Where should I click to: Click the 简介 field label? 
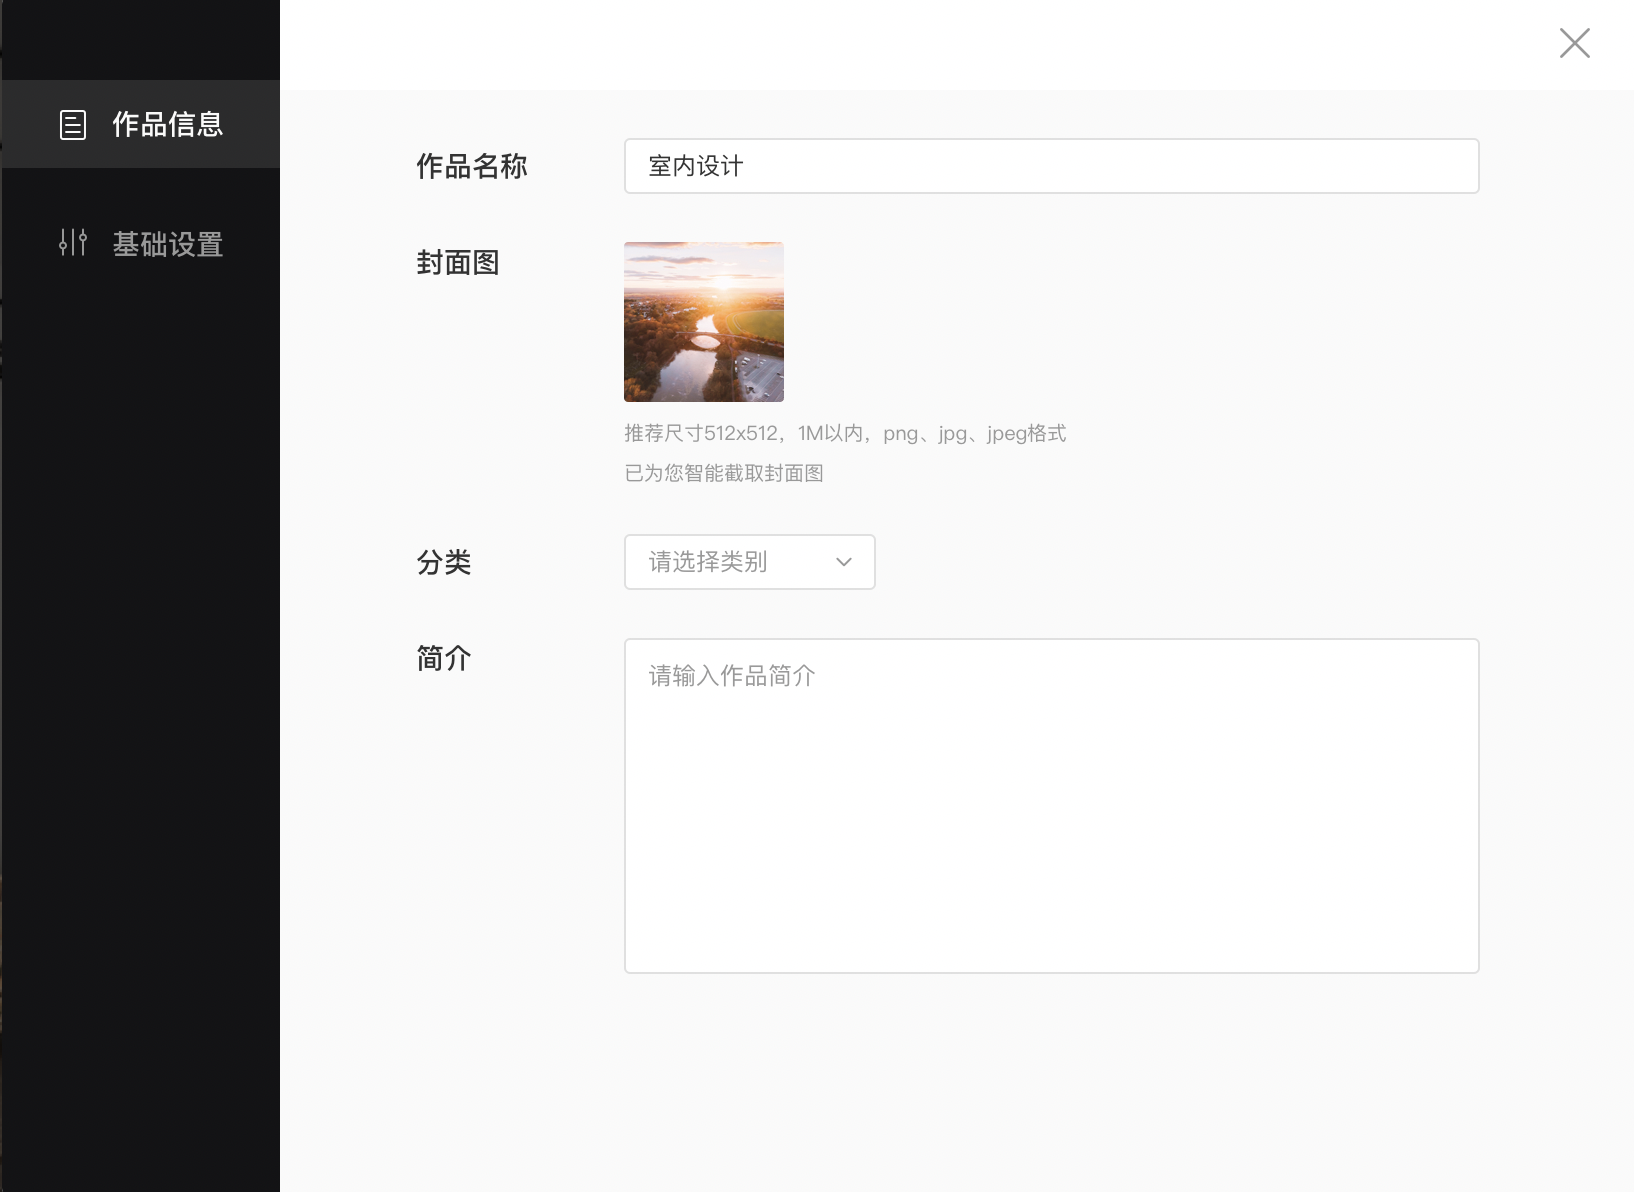click(444, 658)
